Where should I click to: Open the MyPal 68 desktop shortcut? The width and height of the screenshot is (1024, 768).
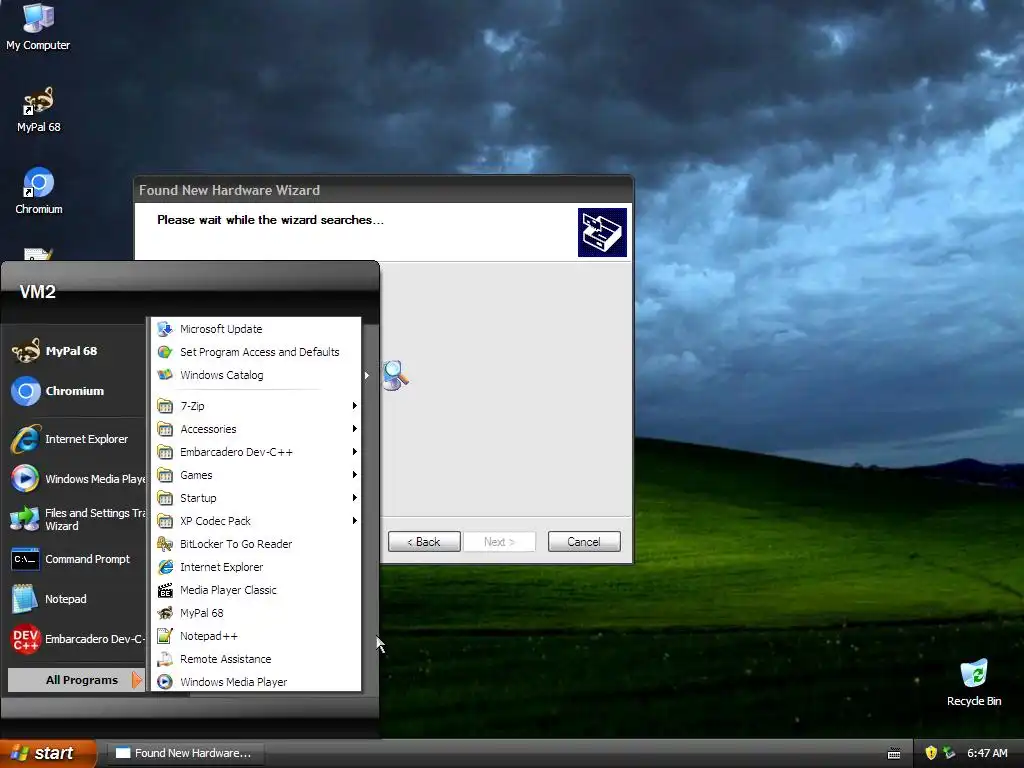pos(39,110)
